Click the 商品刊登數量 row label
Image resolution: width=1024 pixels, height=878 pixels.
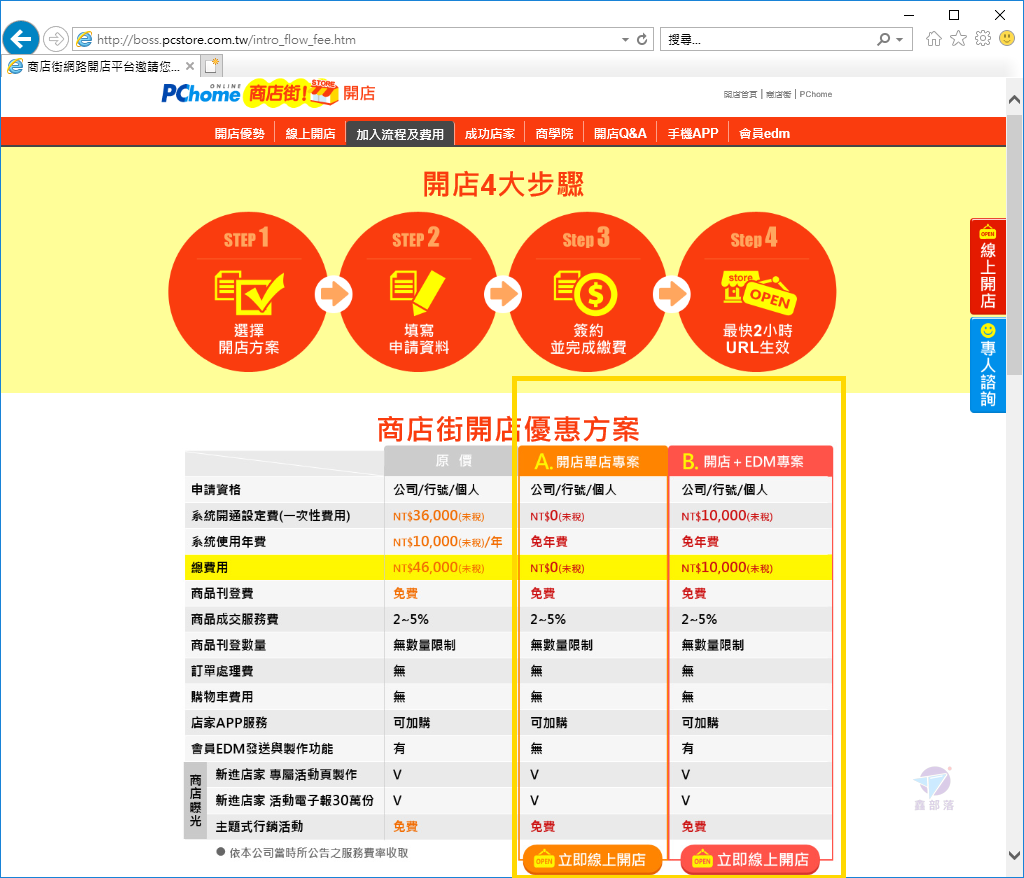229,645
